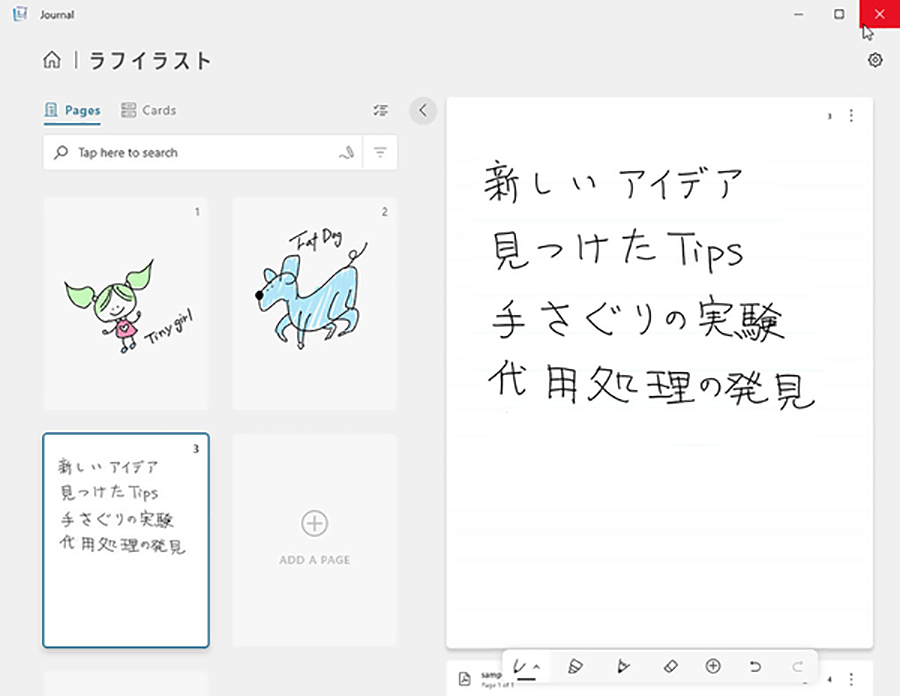900x696 pixels.
Task: Click the Journal app icon in the title bar
Action: [21, 14]
